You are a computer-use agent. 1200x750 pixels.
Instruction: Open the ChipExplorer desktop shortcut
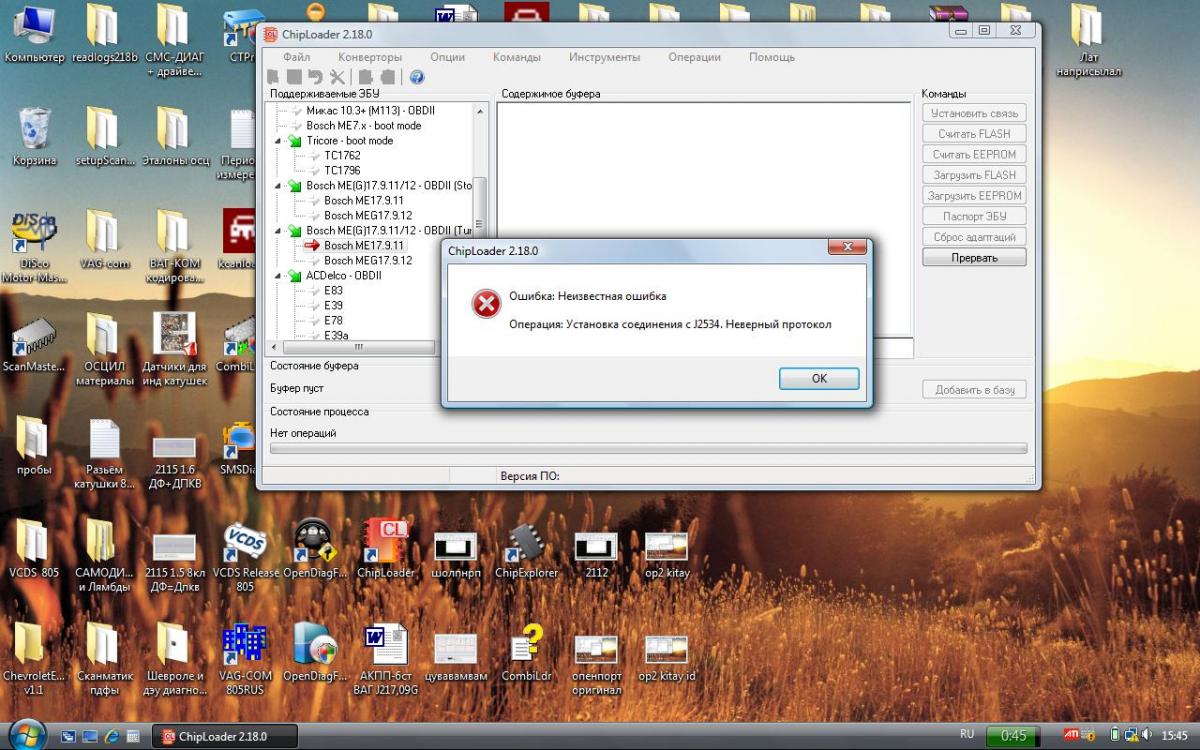[526, 550]
